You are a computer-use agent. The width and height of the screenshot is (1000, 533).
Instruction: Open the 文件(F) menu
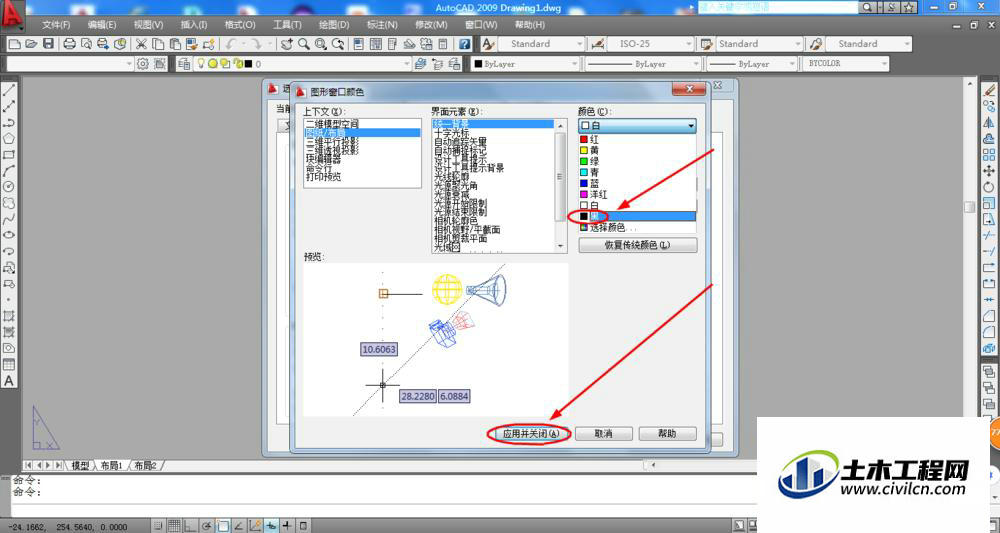click(55, 25)
